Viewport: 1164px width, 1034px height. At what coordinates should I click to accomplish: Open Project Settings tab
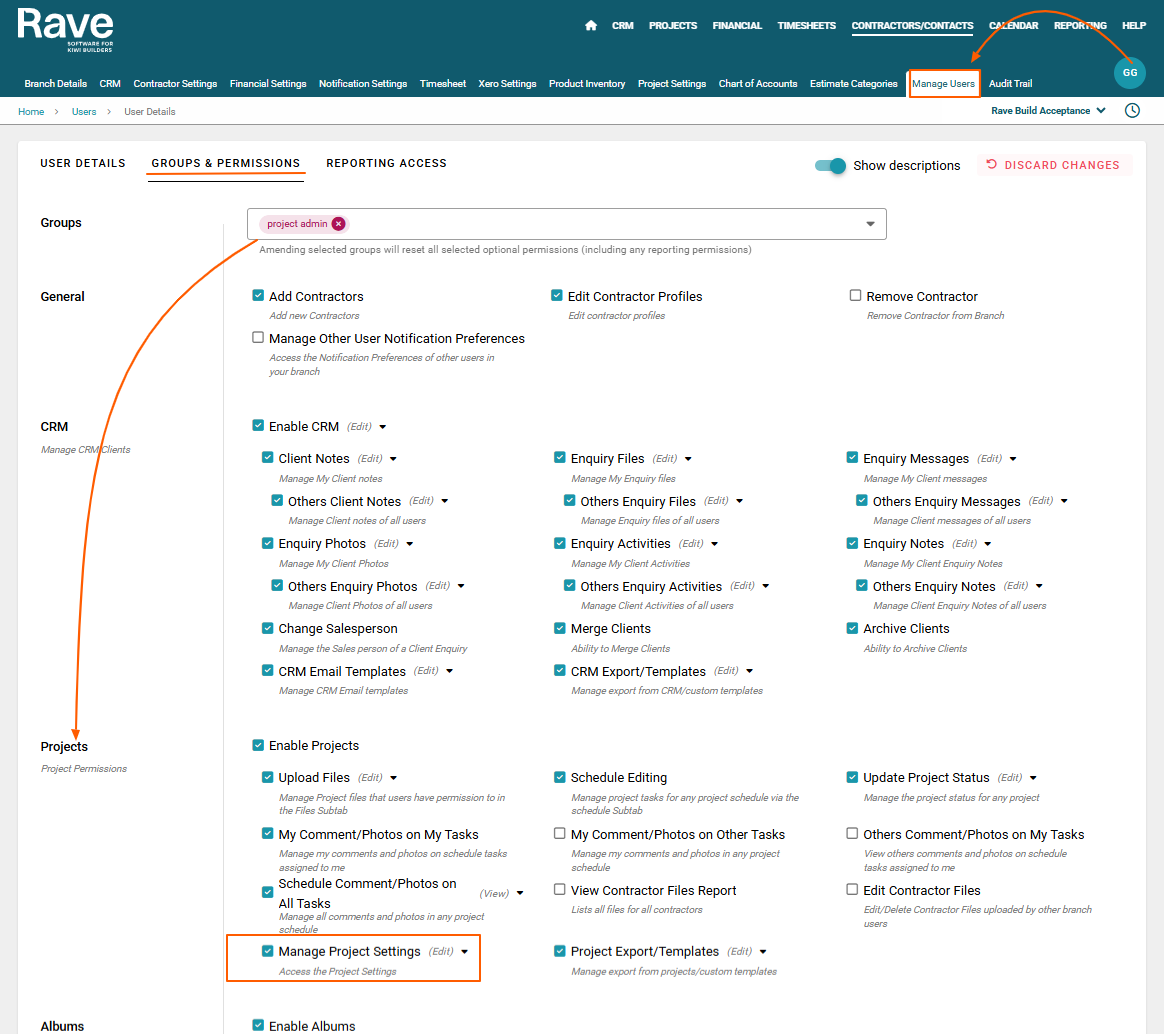pyautogui.click(x=672, y=84)
